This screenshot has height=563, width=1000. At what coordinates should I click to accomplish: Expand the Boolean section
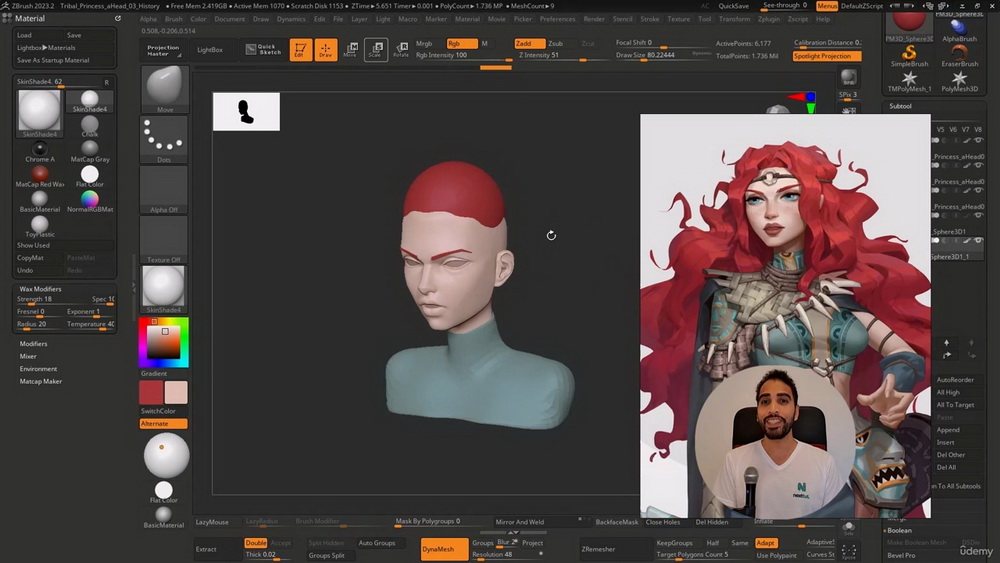point(899,530)
